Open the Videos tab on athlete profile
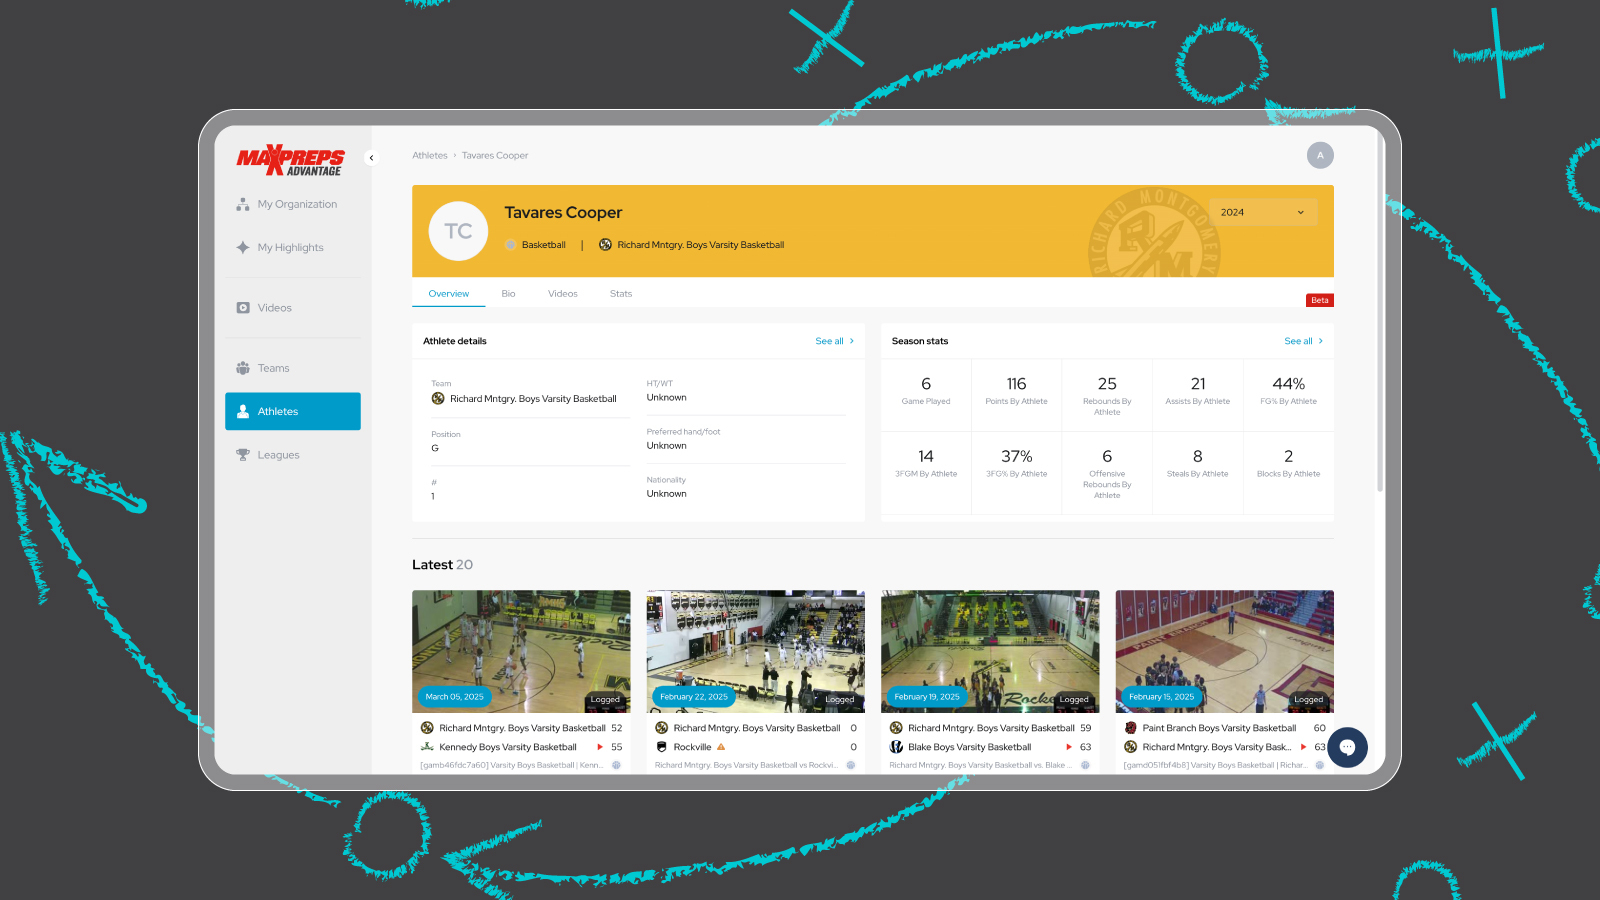Image resolution: width=1600 pixels, height=900 pixels. pyautogui.click(x=563, y=294)
